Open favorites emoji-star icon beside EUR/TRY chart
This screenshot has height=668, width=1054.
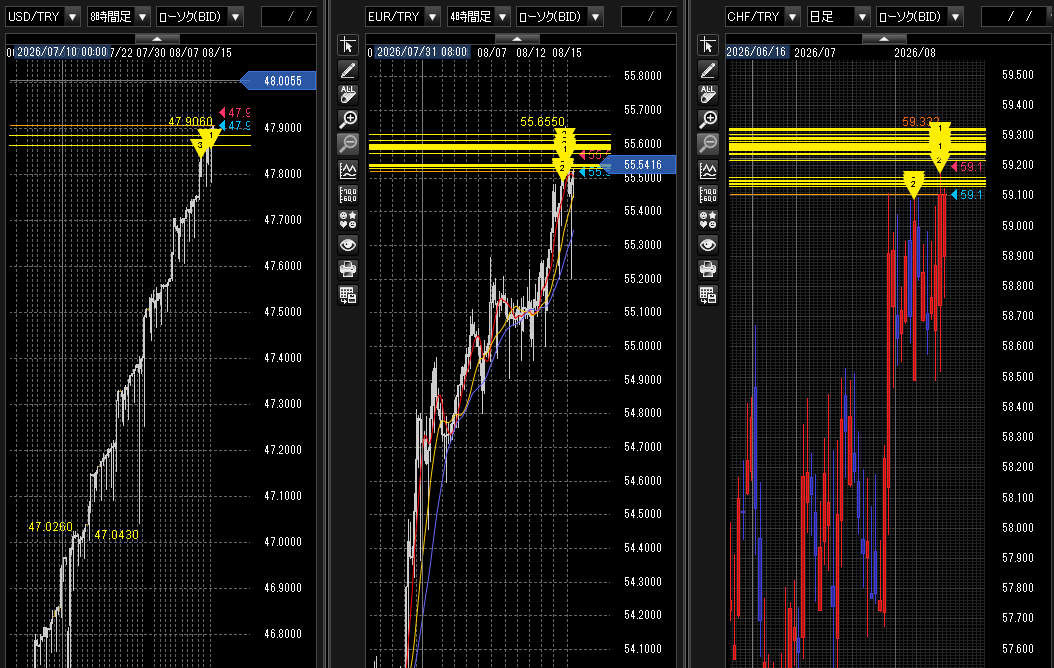348,220
